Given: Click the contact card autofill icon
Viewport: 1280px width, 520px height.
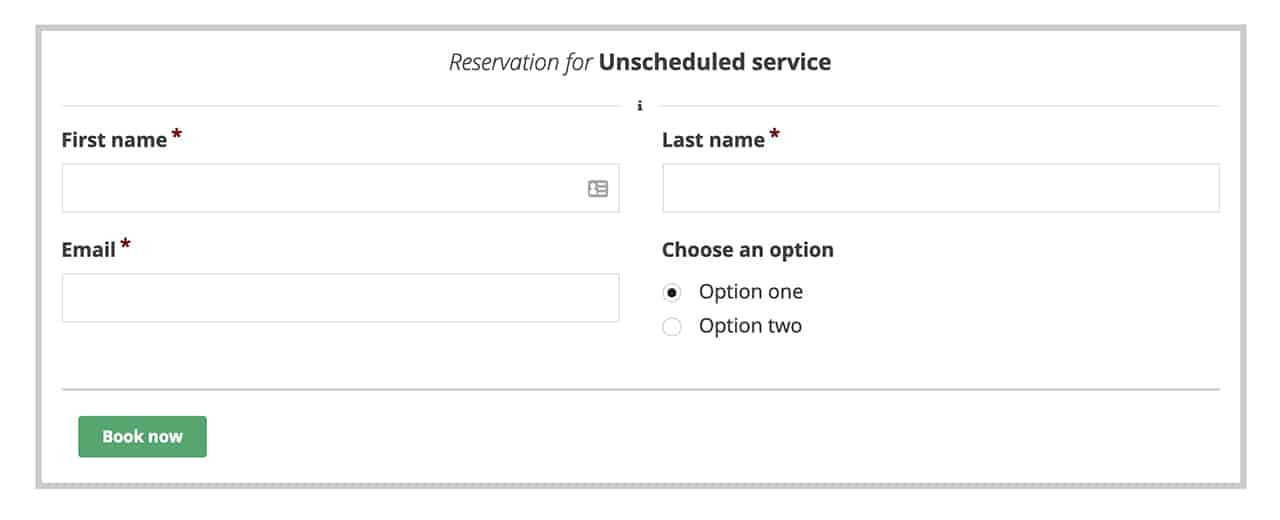Looking at the screenshot, I should [x=598, y=188].
